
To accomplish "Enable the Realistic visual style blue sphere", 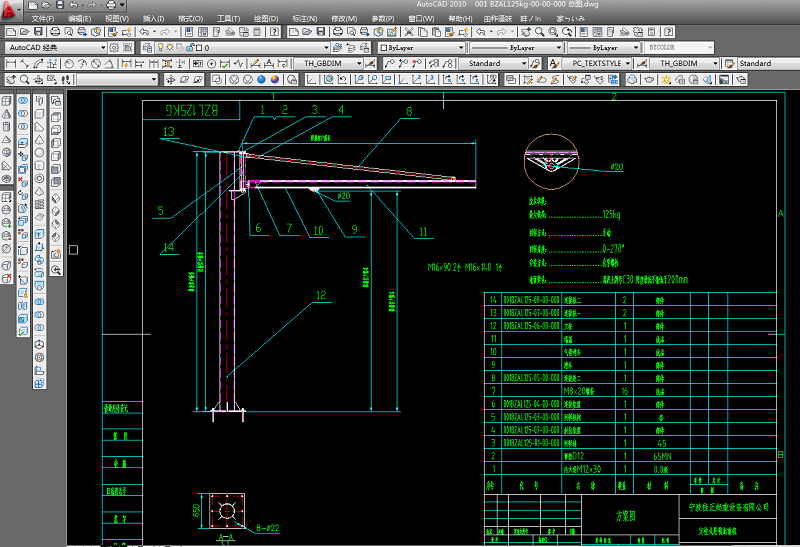I will coord(261,79).
